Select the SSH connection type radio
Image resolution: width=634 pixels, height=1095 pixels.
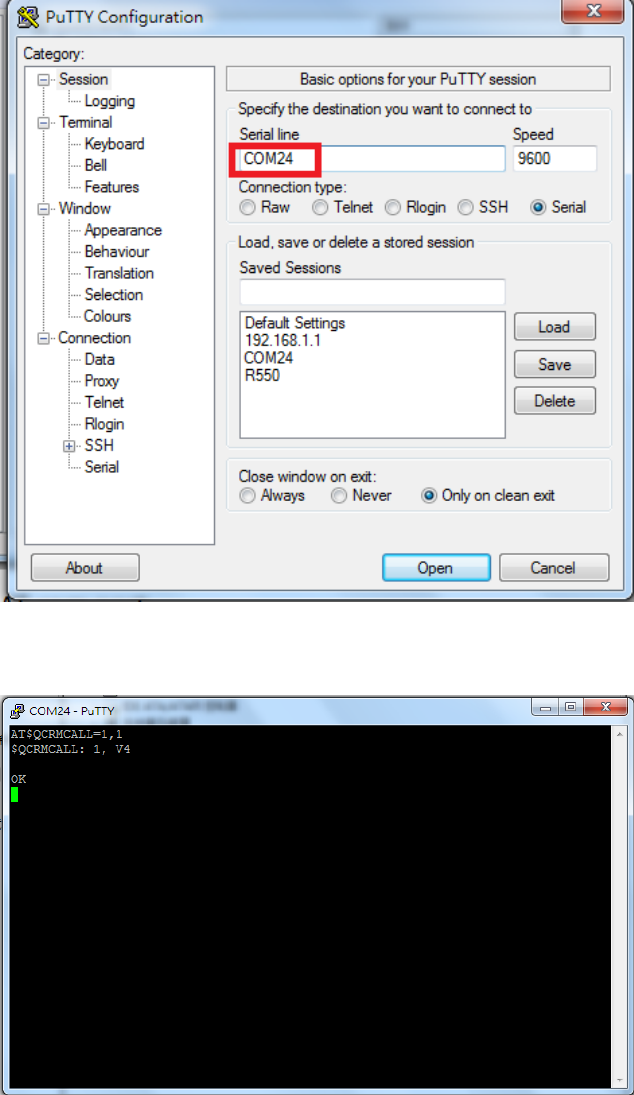pyautogui.click(x=465, y=207)
